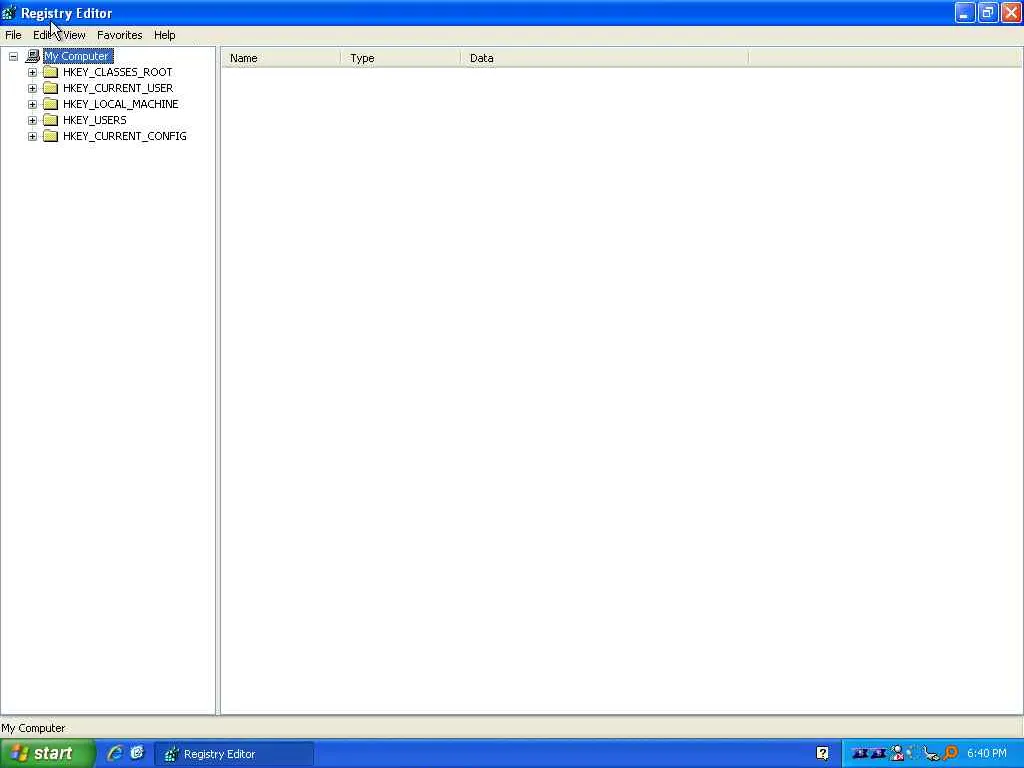This screenshot has height=768, width=1024.
Task: Click the Registry Editor title bar icon
Action: (9, 13)
